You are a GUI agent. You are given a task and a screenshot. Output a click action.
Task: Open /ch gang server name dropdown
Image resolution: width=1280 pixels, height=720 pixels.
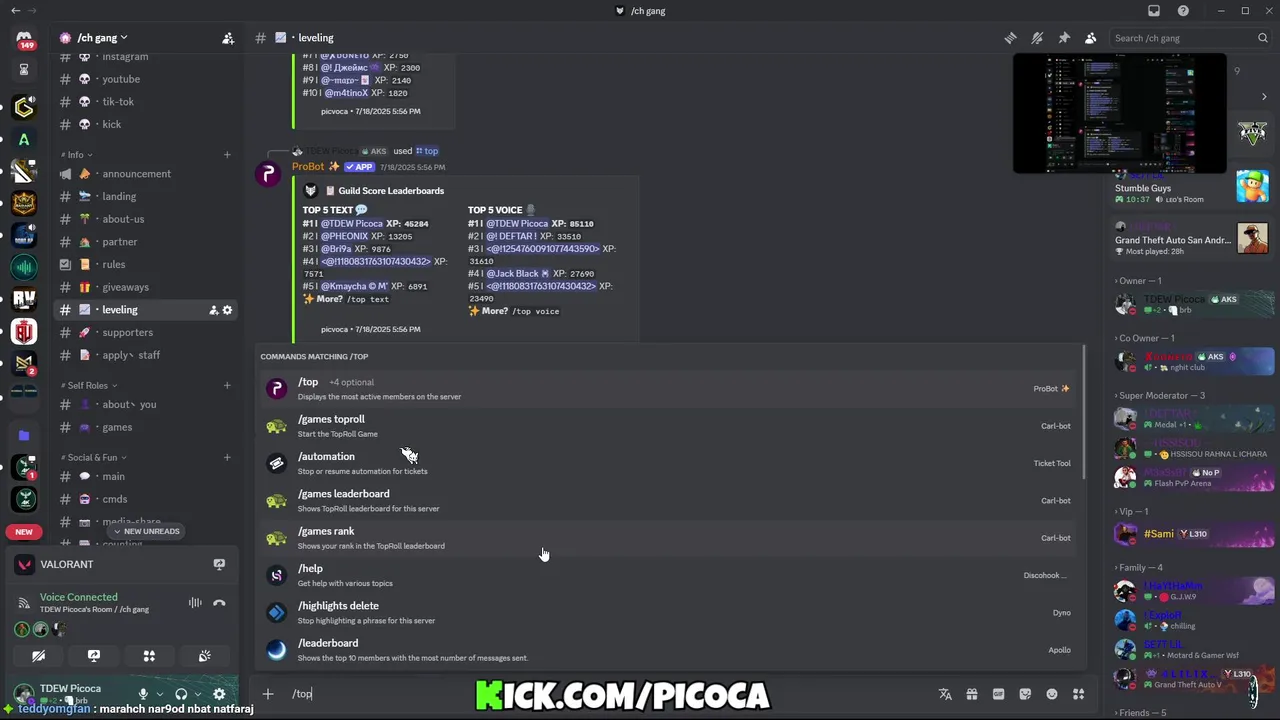click(x=102, y=38)
